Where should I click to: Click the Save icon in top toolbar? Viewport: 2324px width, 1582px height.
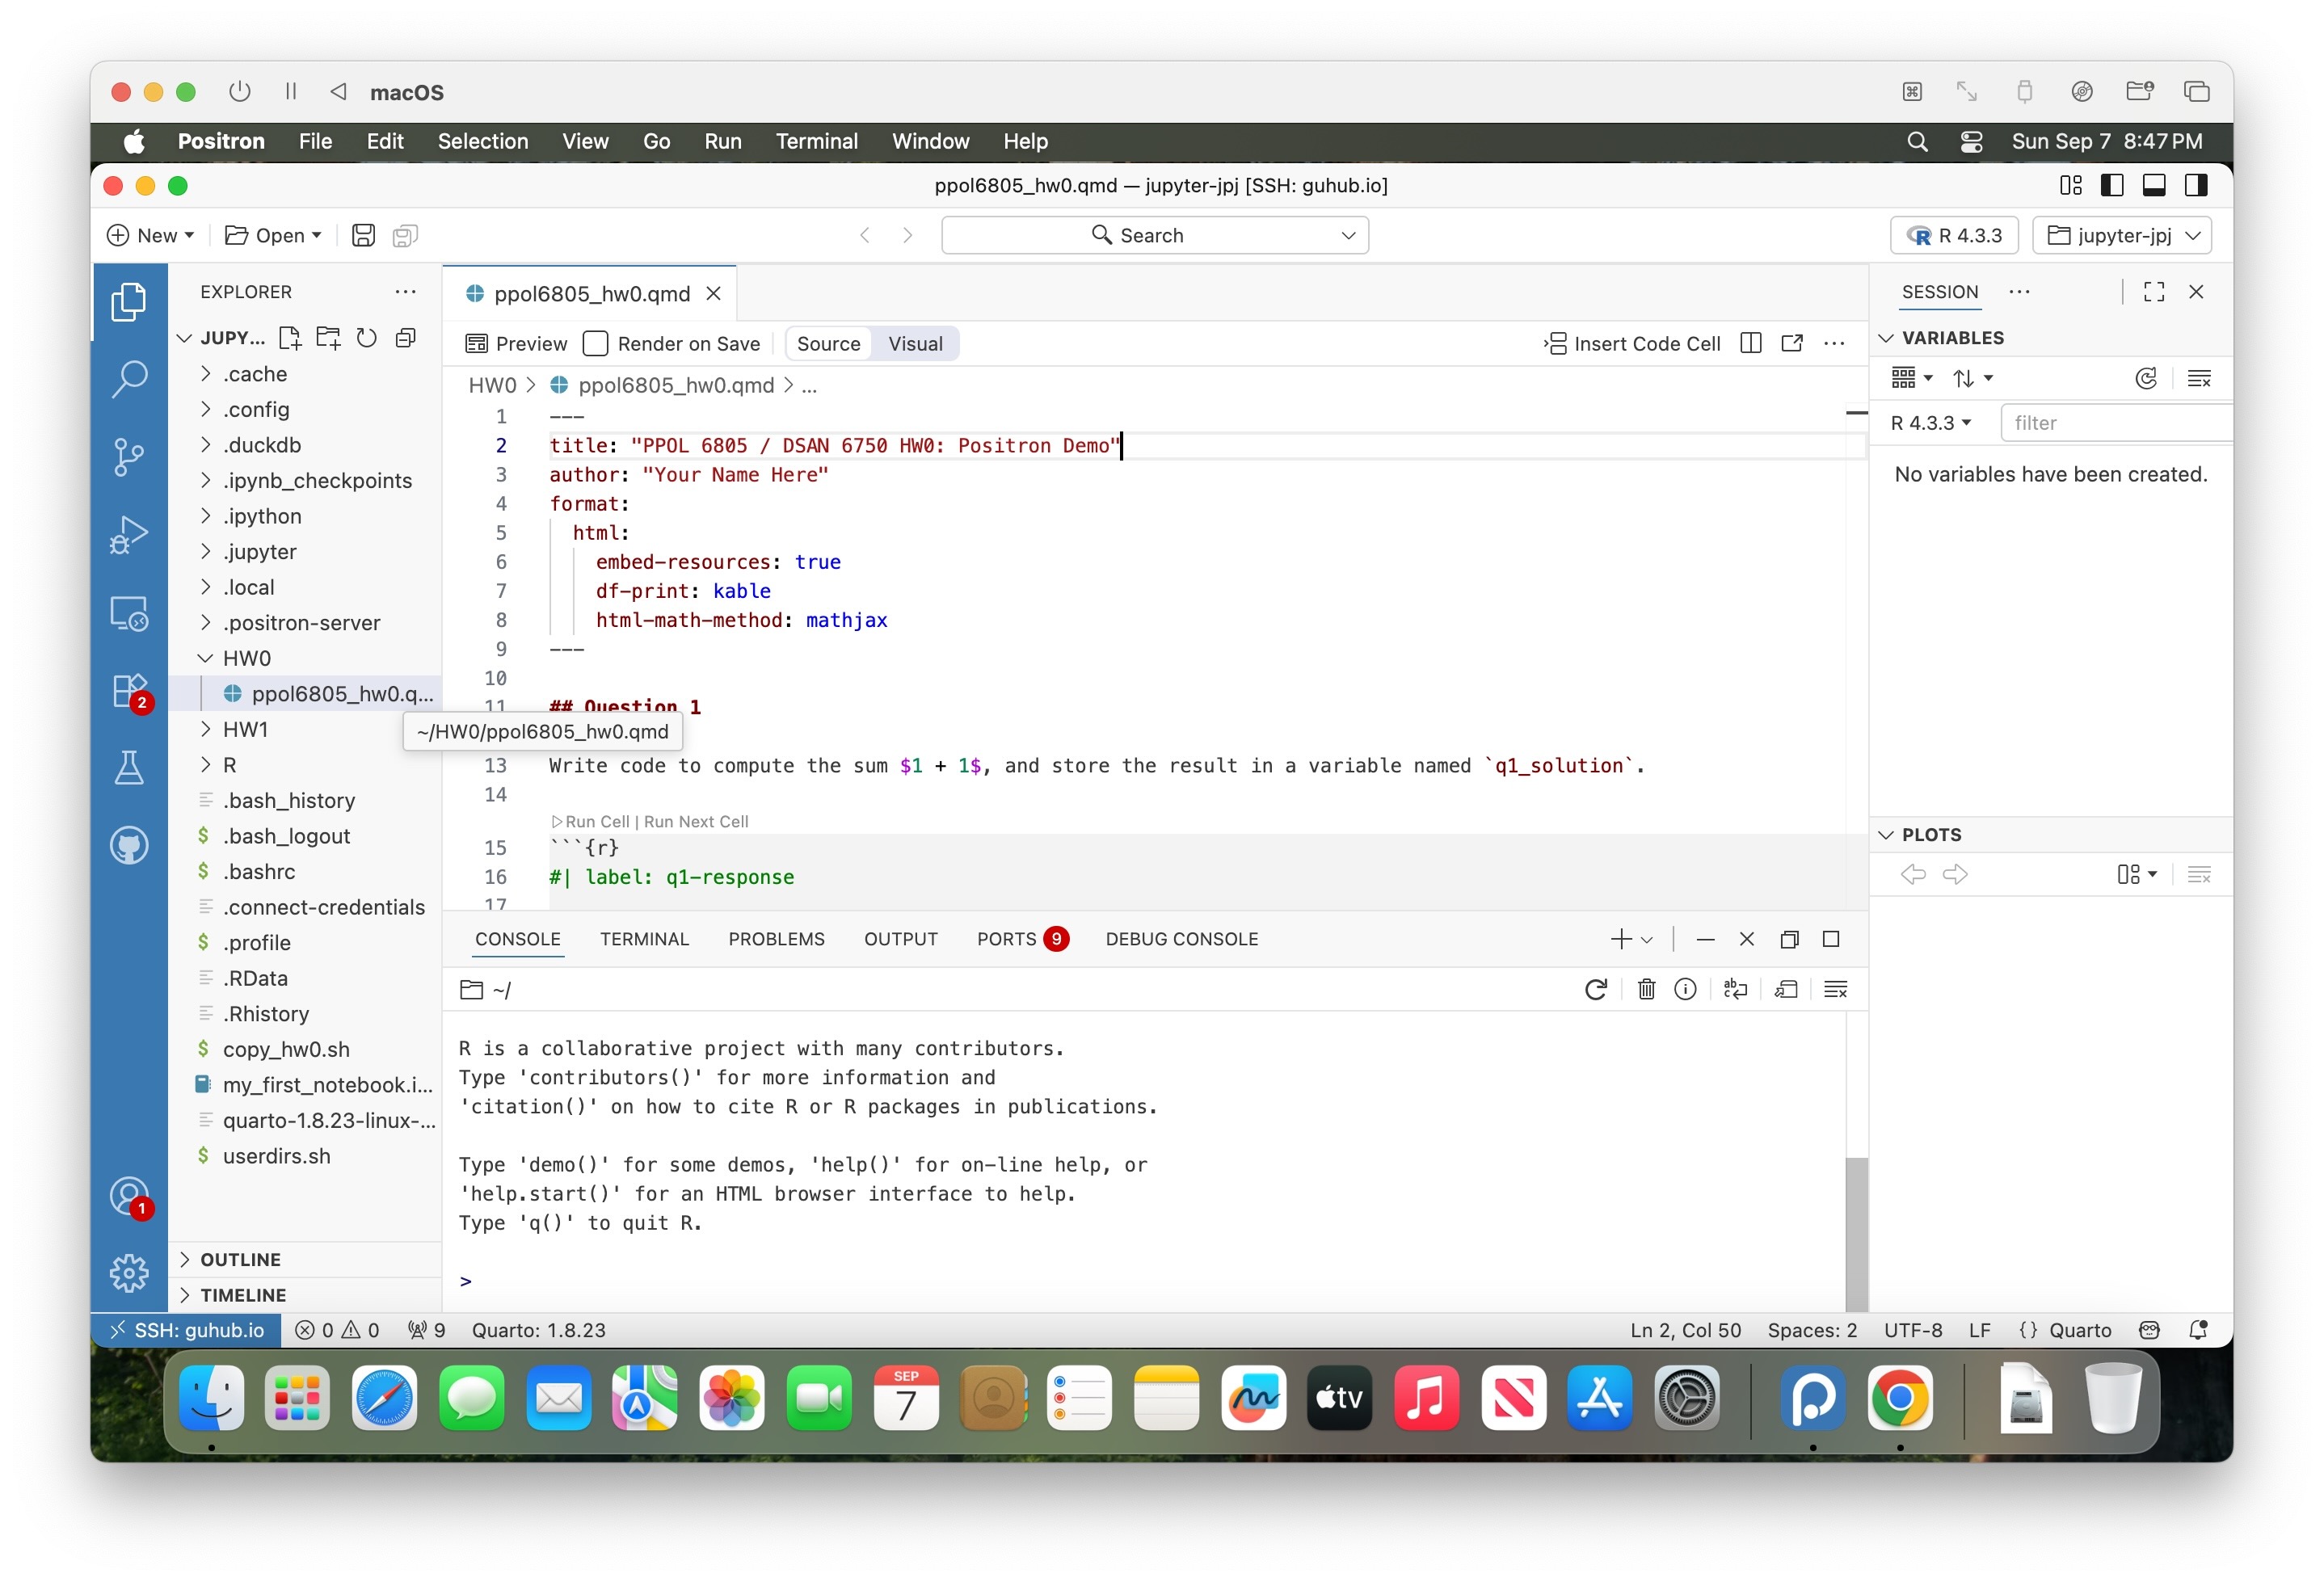tap(363, 235)
